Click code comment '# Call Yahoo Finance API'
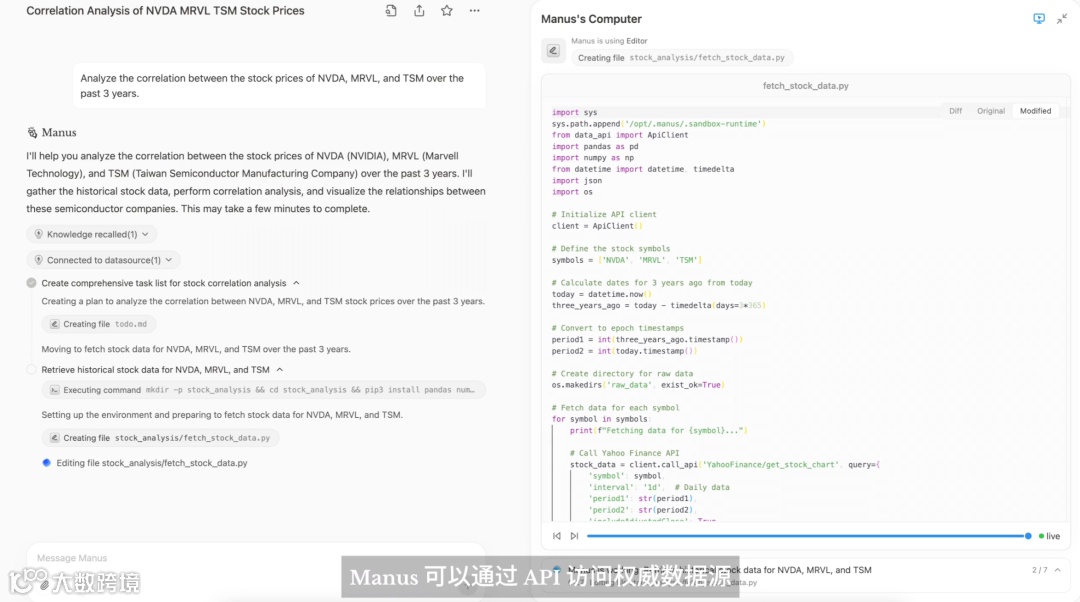 [624, 453]
